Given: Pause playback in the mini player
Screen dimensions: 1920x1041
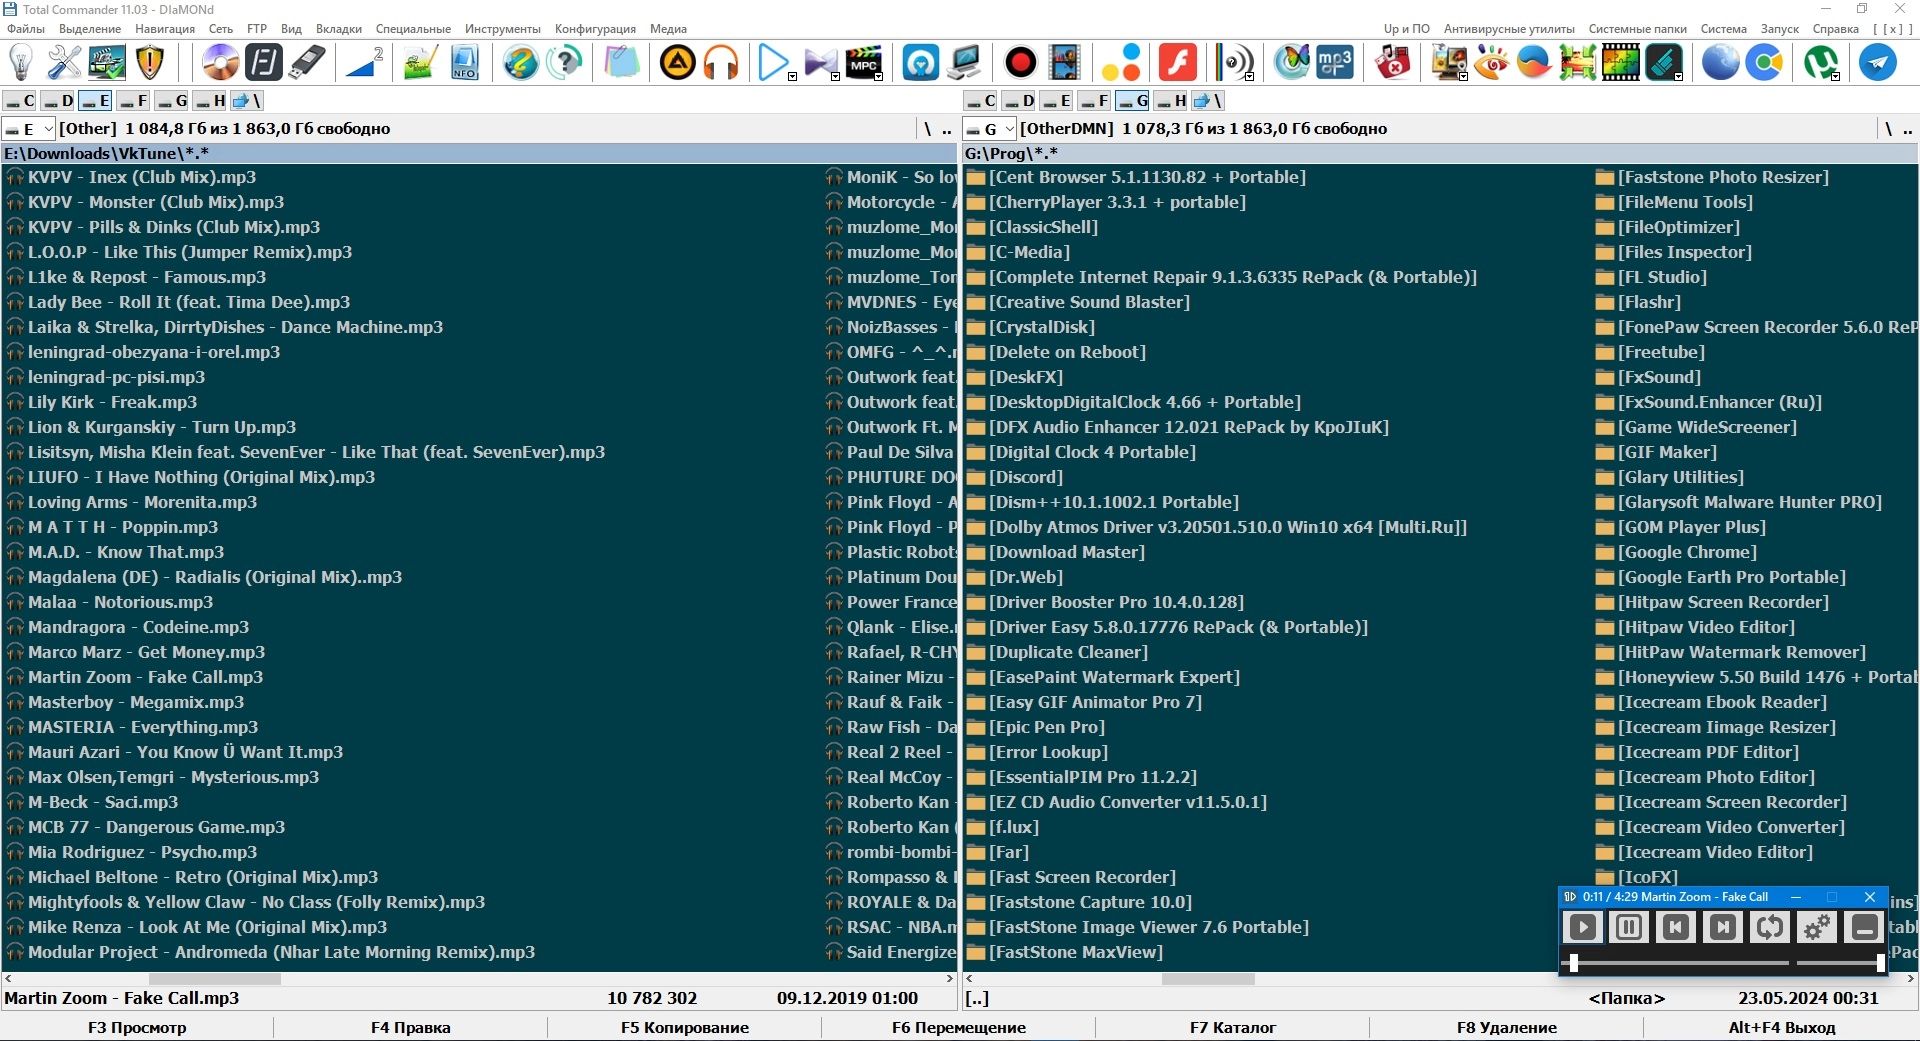Looking at the screenshot, I should point(1628,927).
